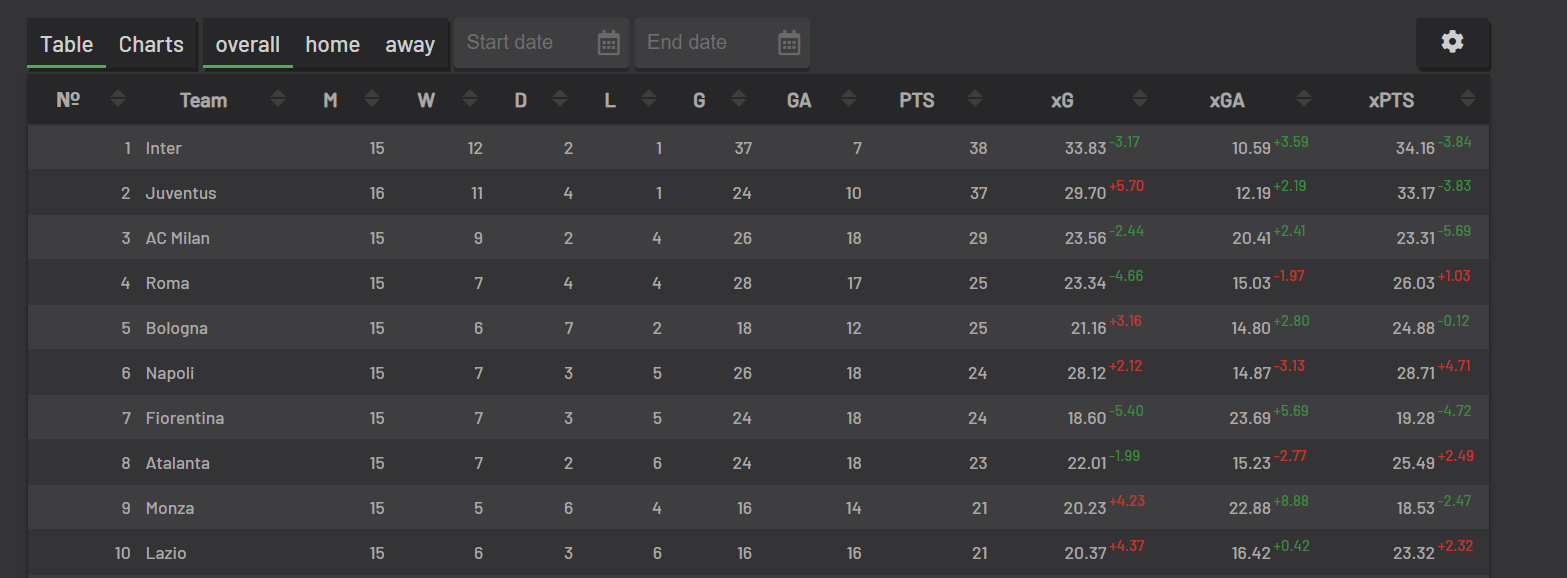Image resolution: width=1567 pixels, height=578 pixels.
Task: Open the Start date calendar icon
Action: (609, 43)
